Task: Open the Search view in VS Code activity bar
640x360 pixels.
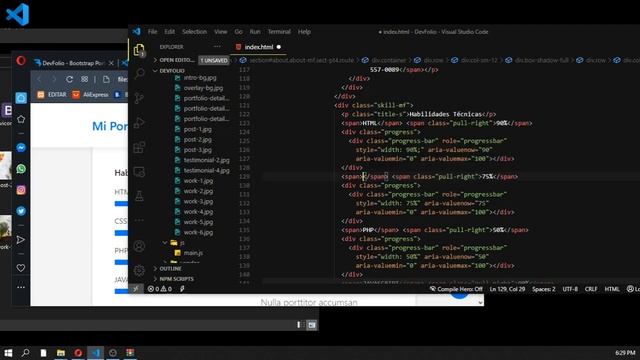Action: [139, 73]
